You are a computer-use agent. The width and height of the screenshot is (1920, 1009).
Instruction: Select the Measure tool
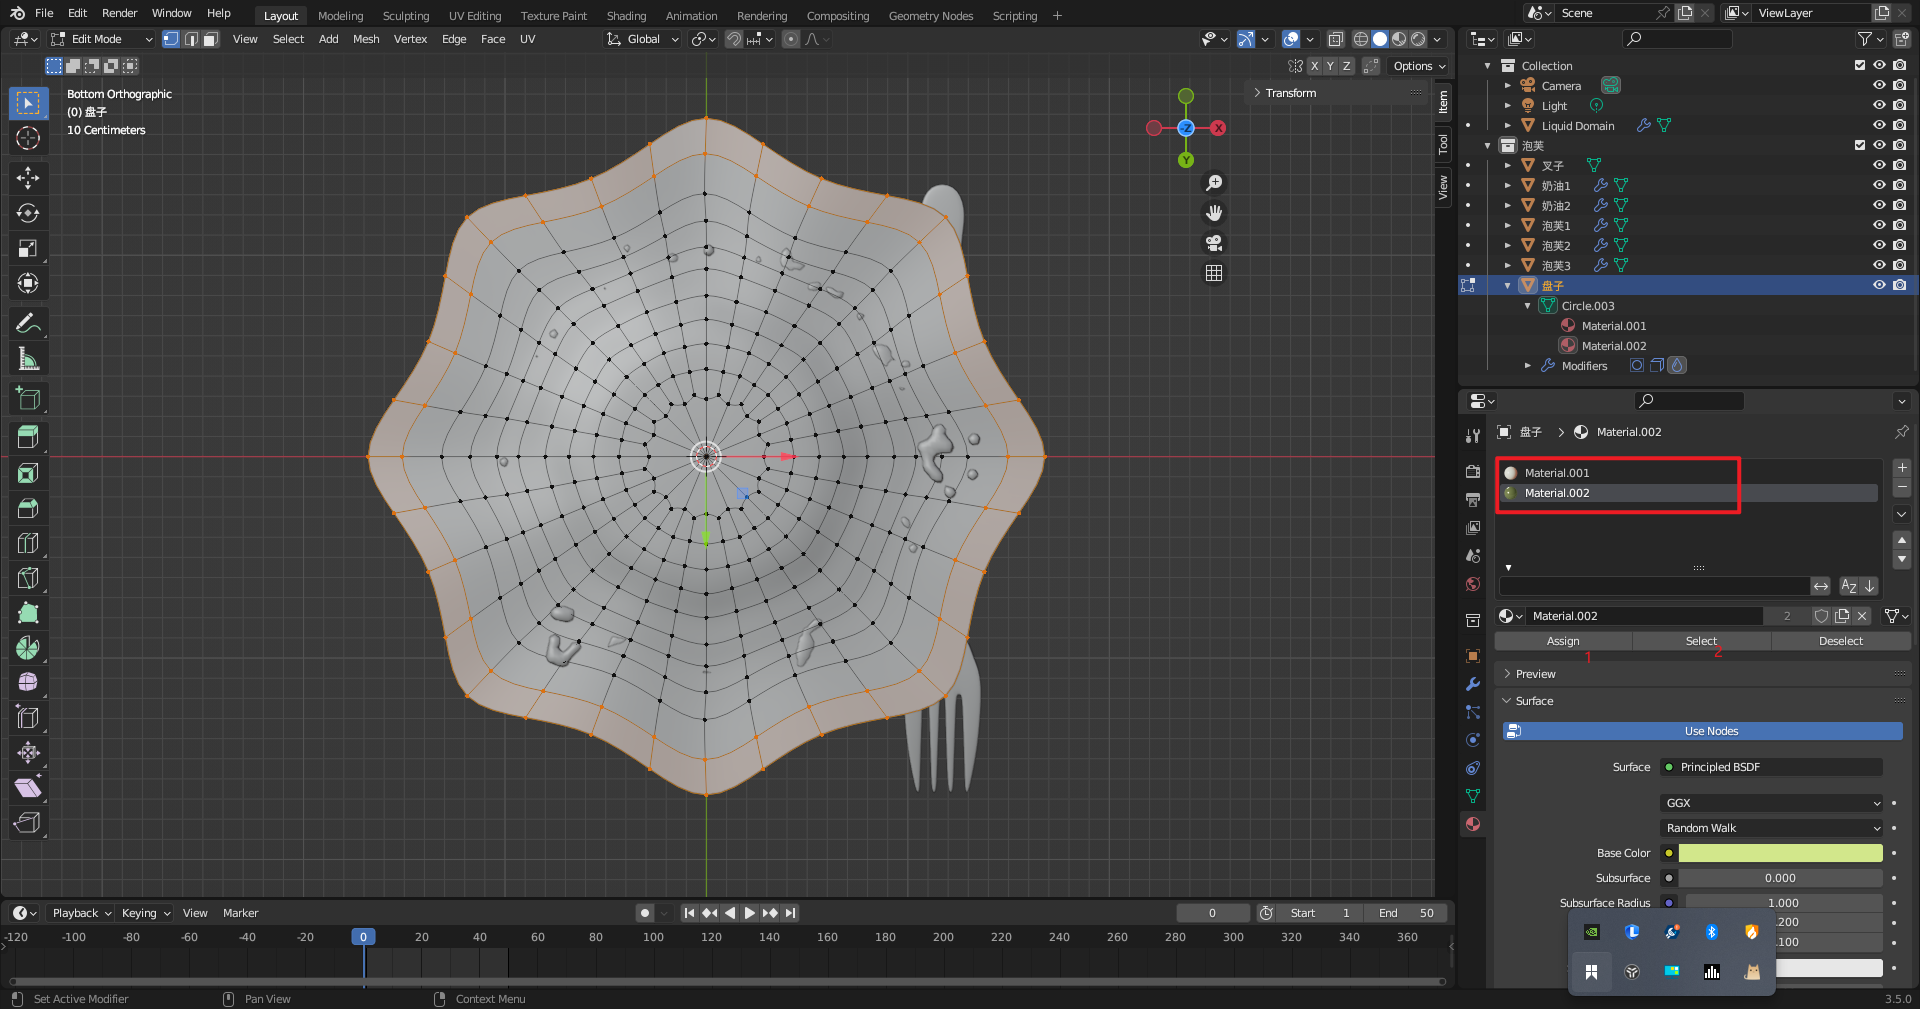point(28,358)
